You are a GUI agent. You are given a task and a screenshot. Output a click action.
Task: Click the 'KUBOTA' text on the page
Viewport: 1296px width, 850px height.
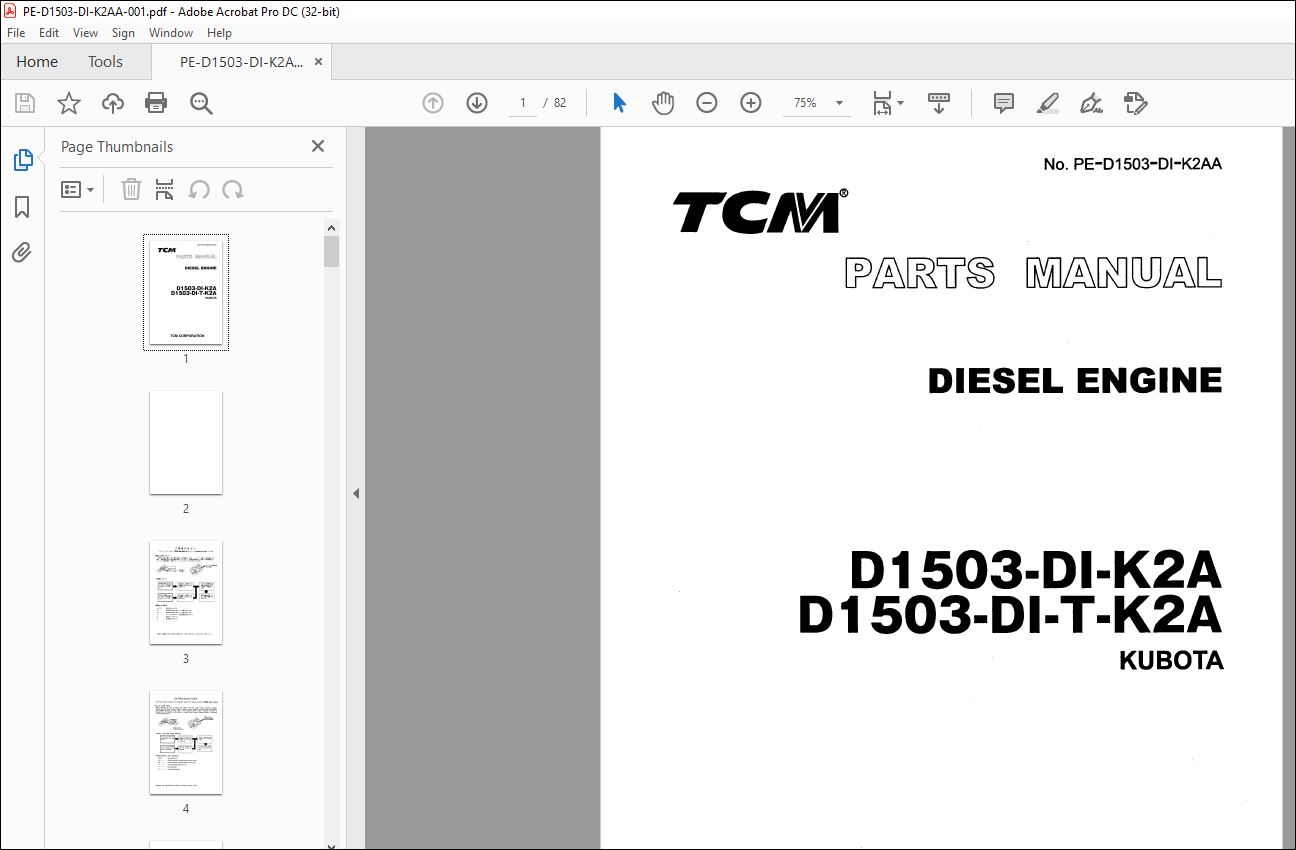click(1172, 660)
